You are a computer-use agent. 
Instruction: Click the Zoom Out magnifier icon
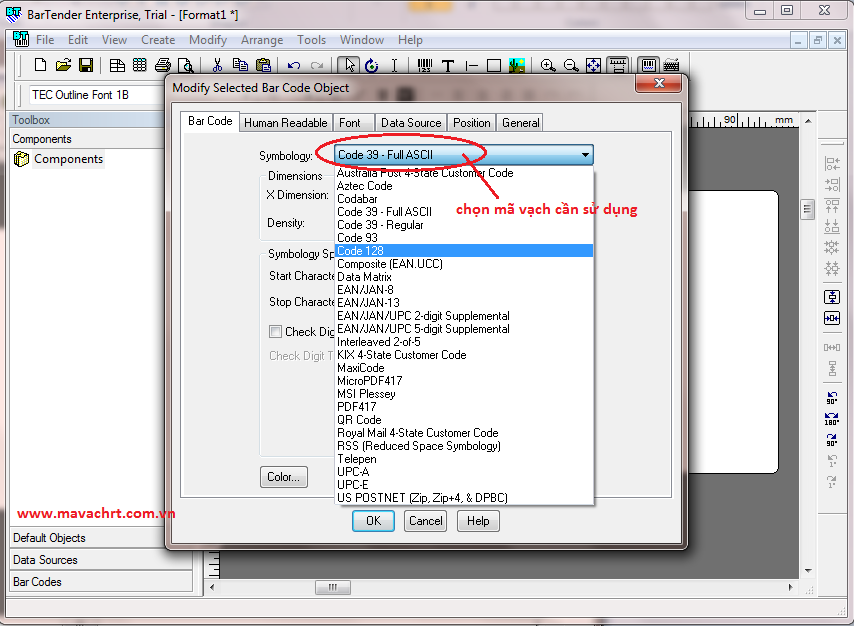pyautogui.click(x=571, y=65)
